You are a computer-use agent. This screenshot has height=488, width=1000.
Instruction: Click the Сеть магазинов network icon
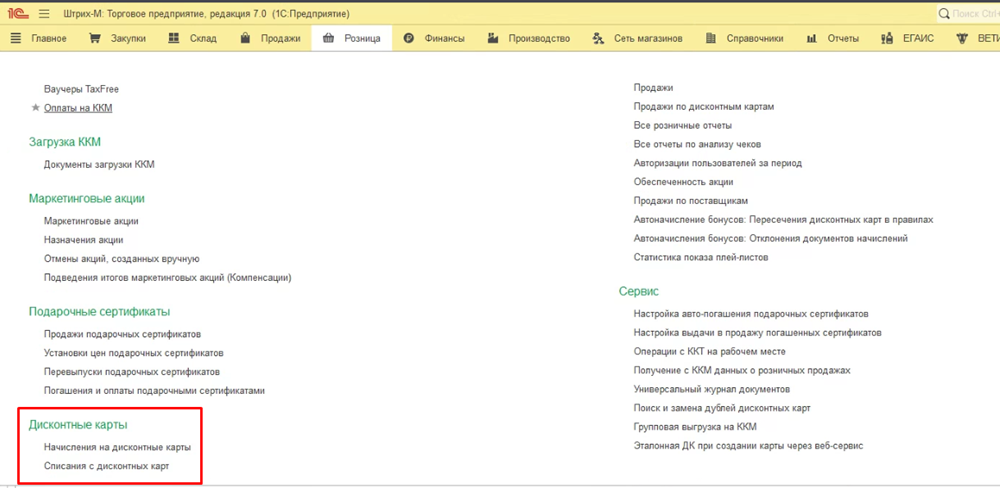pos(598,38)
